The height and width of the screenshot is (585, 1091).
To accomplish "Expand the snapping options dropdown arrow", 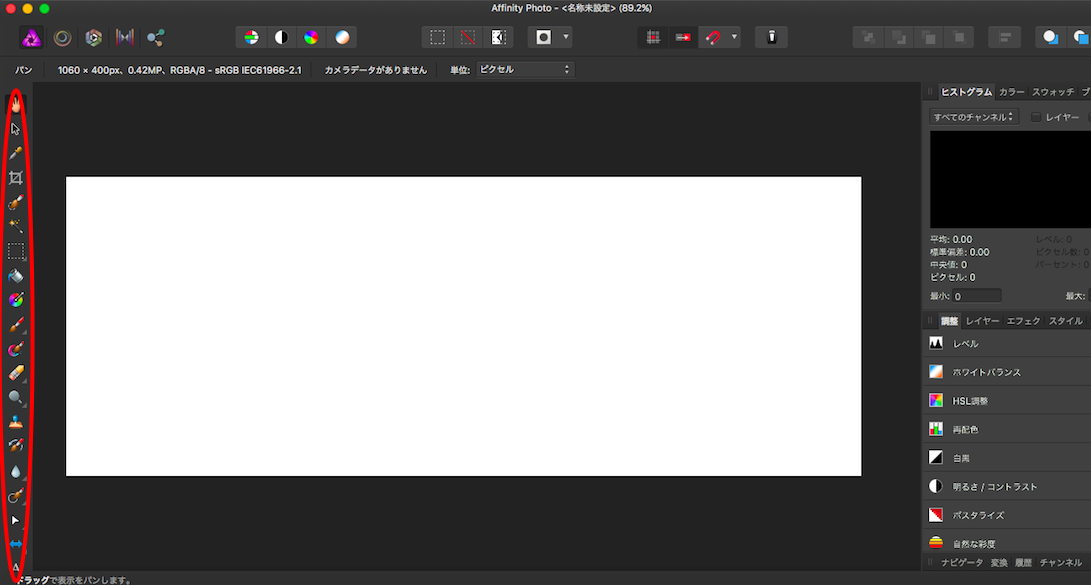I will pyautogui.click(x=735, y=38).
